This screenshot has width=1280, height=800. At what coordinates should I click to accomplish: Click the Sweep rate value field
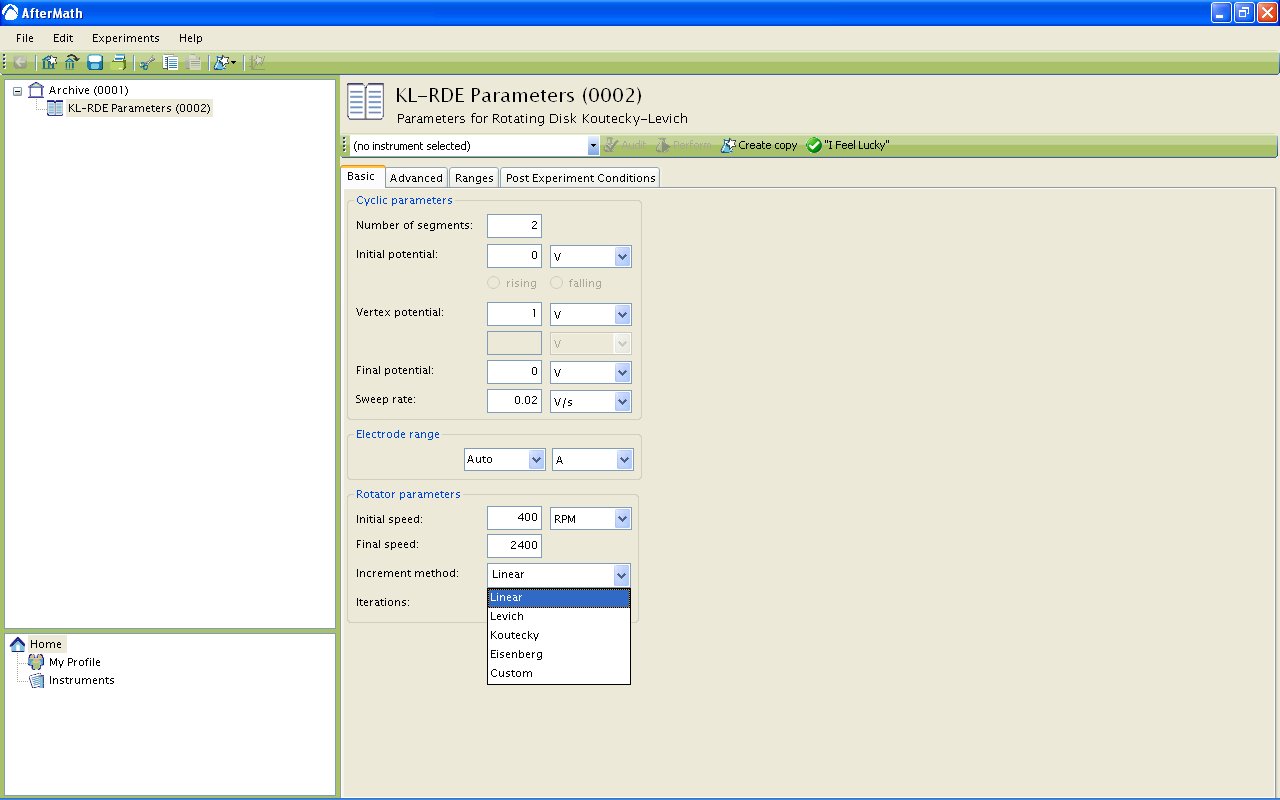pos(514,401)
